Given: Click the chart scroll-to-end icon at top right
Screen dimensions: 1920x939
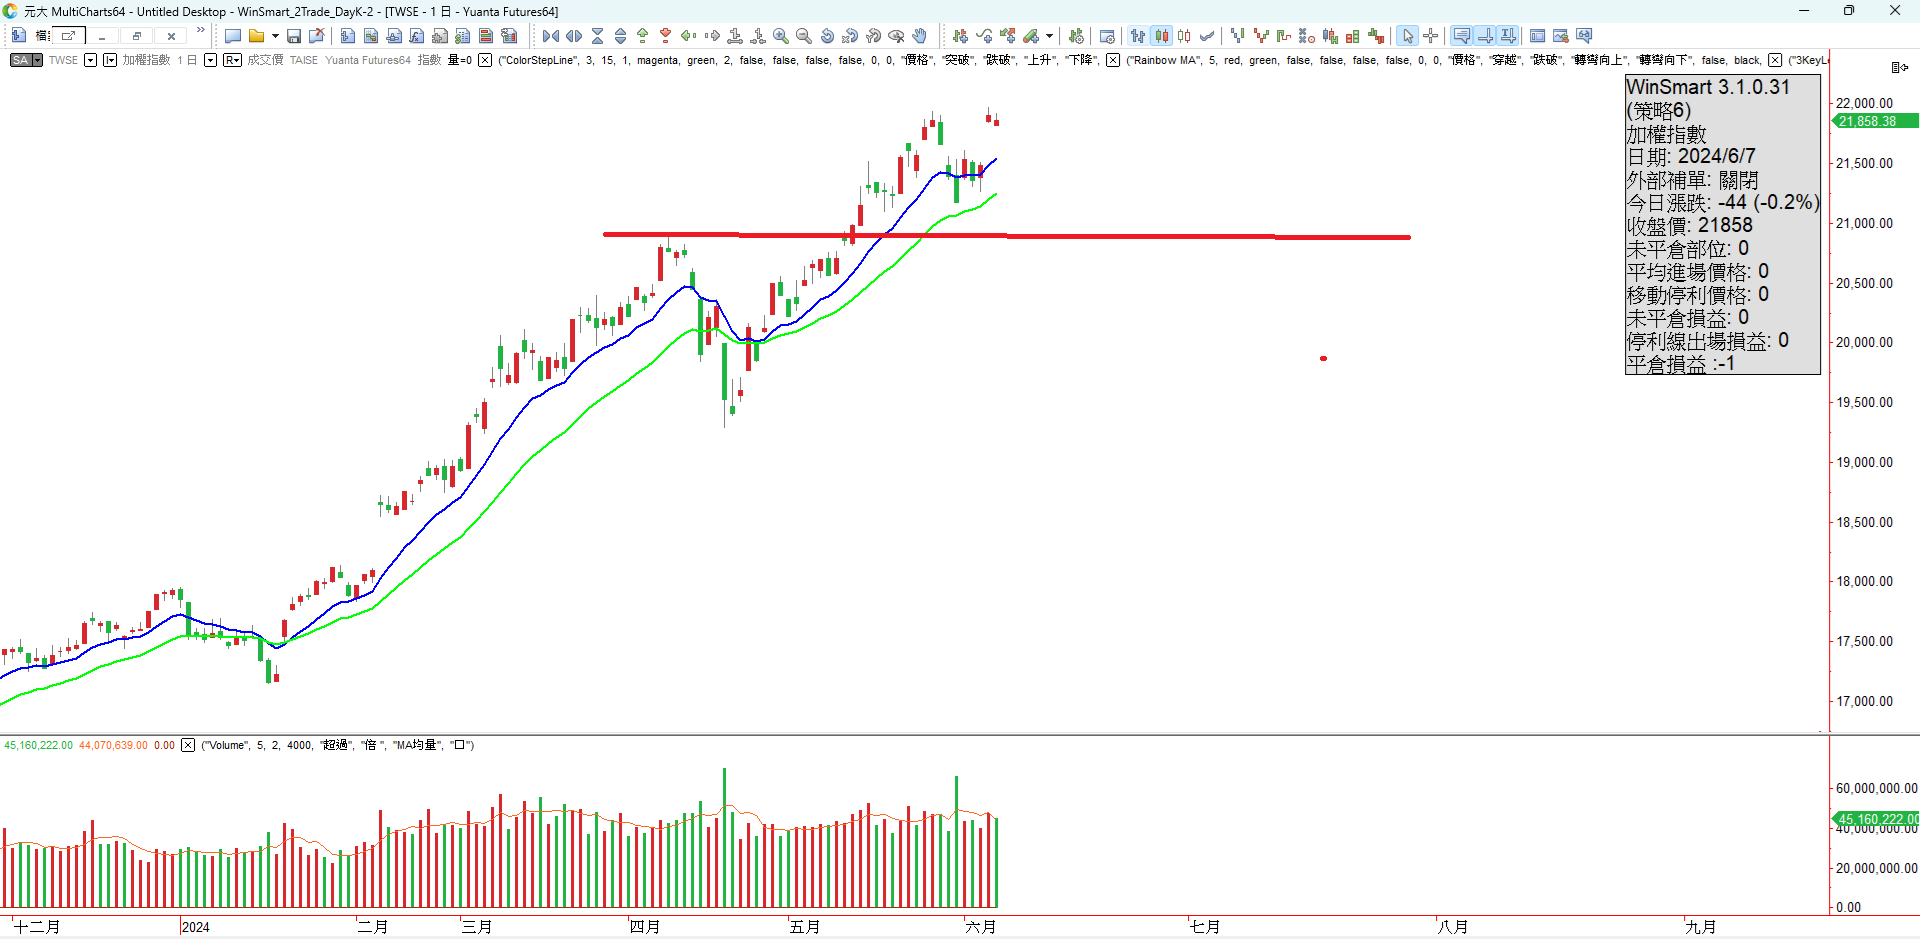Looking at the screenshot, I should [1899, 67].
